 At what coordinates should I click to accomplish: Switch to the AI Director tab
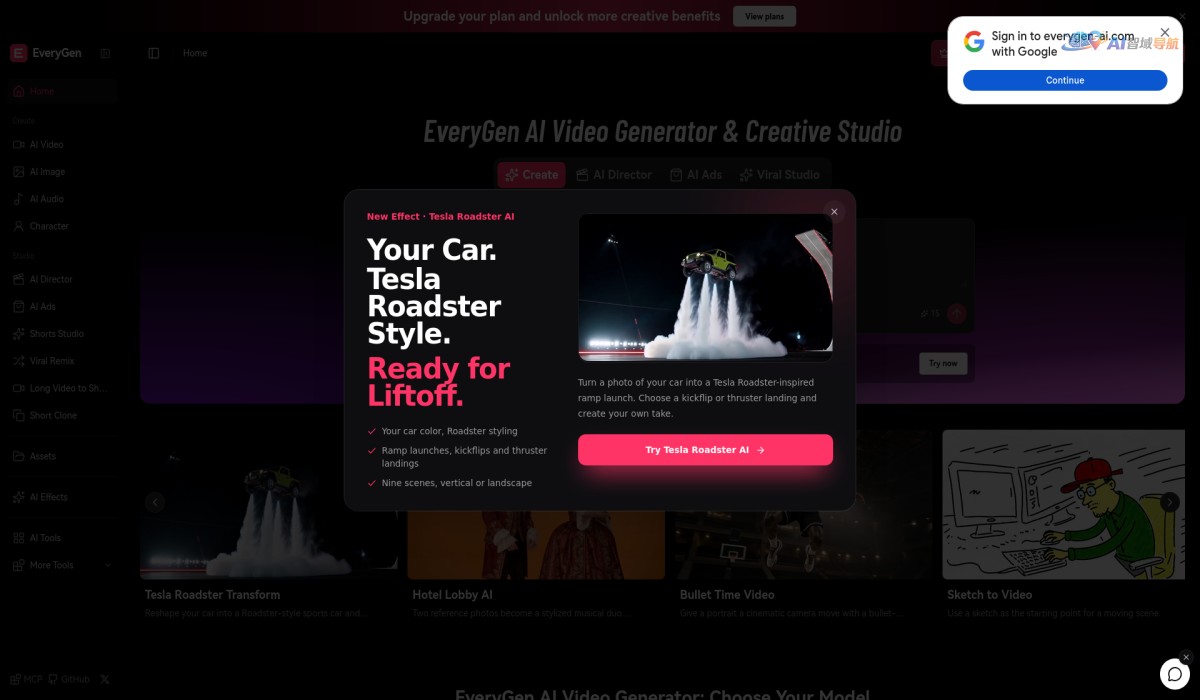point(614,175)
